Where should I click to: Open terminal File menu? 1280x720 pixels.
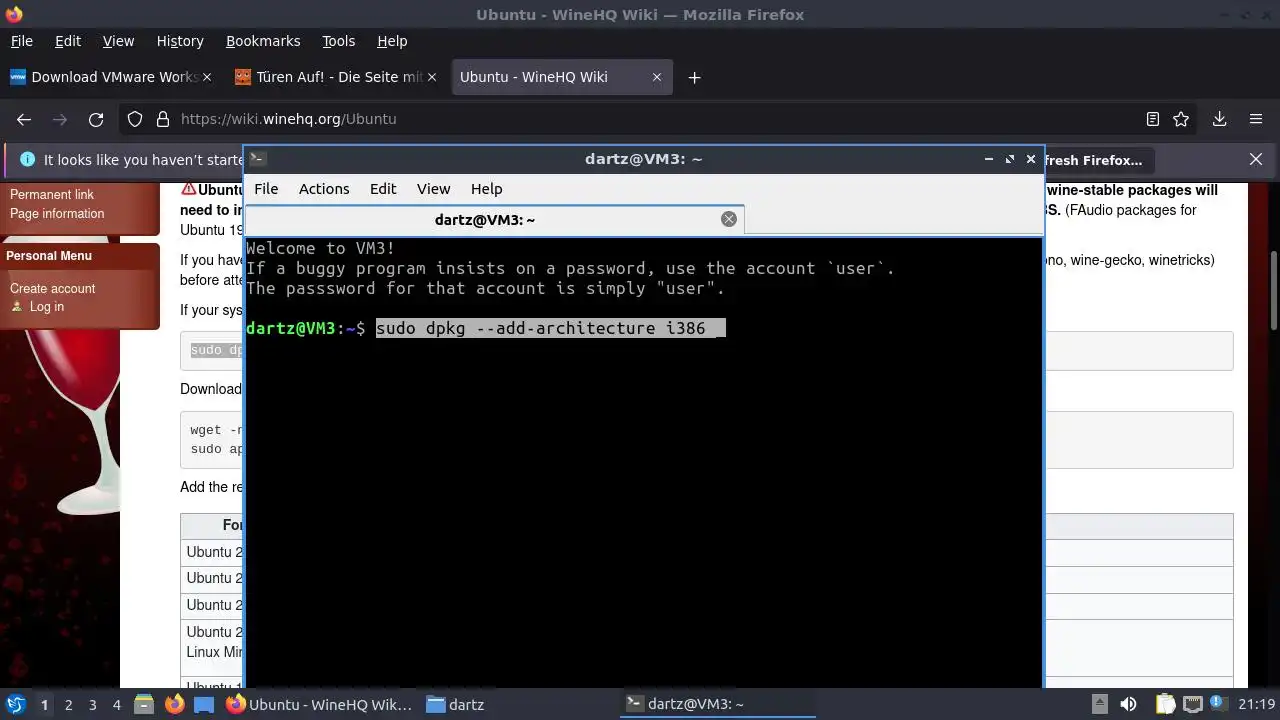tap(266, 189)
